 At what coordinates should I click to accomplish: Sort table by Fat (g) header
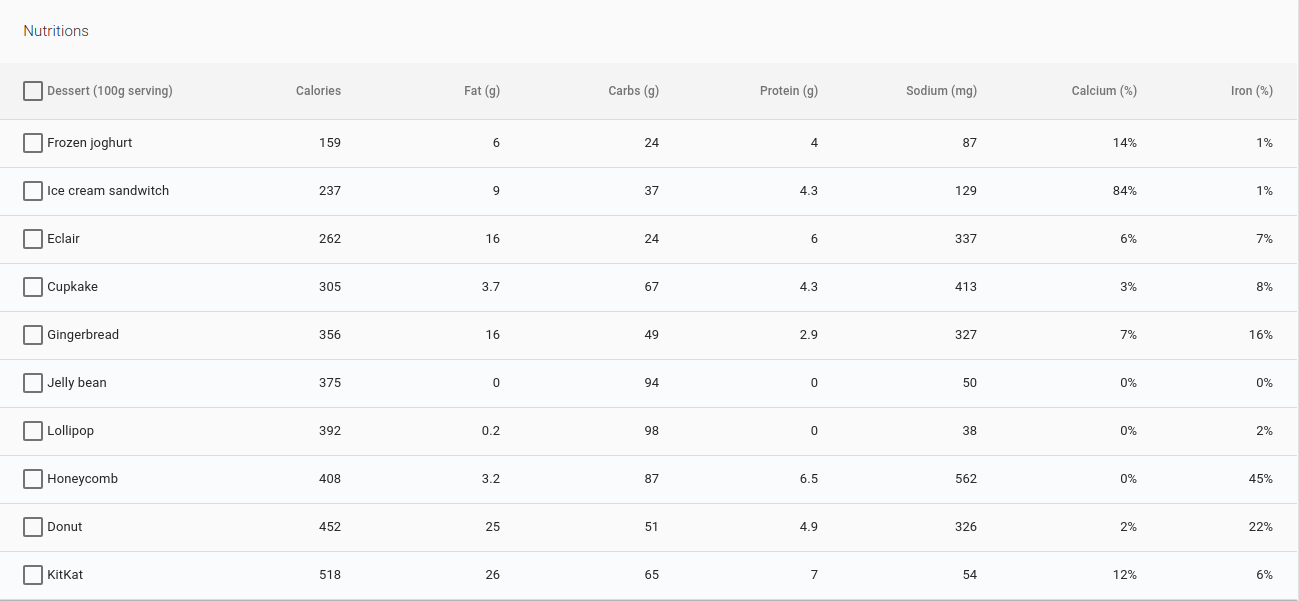pos(482,91)
